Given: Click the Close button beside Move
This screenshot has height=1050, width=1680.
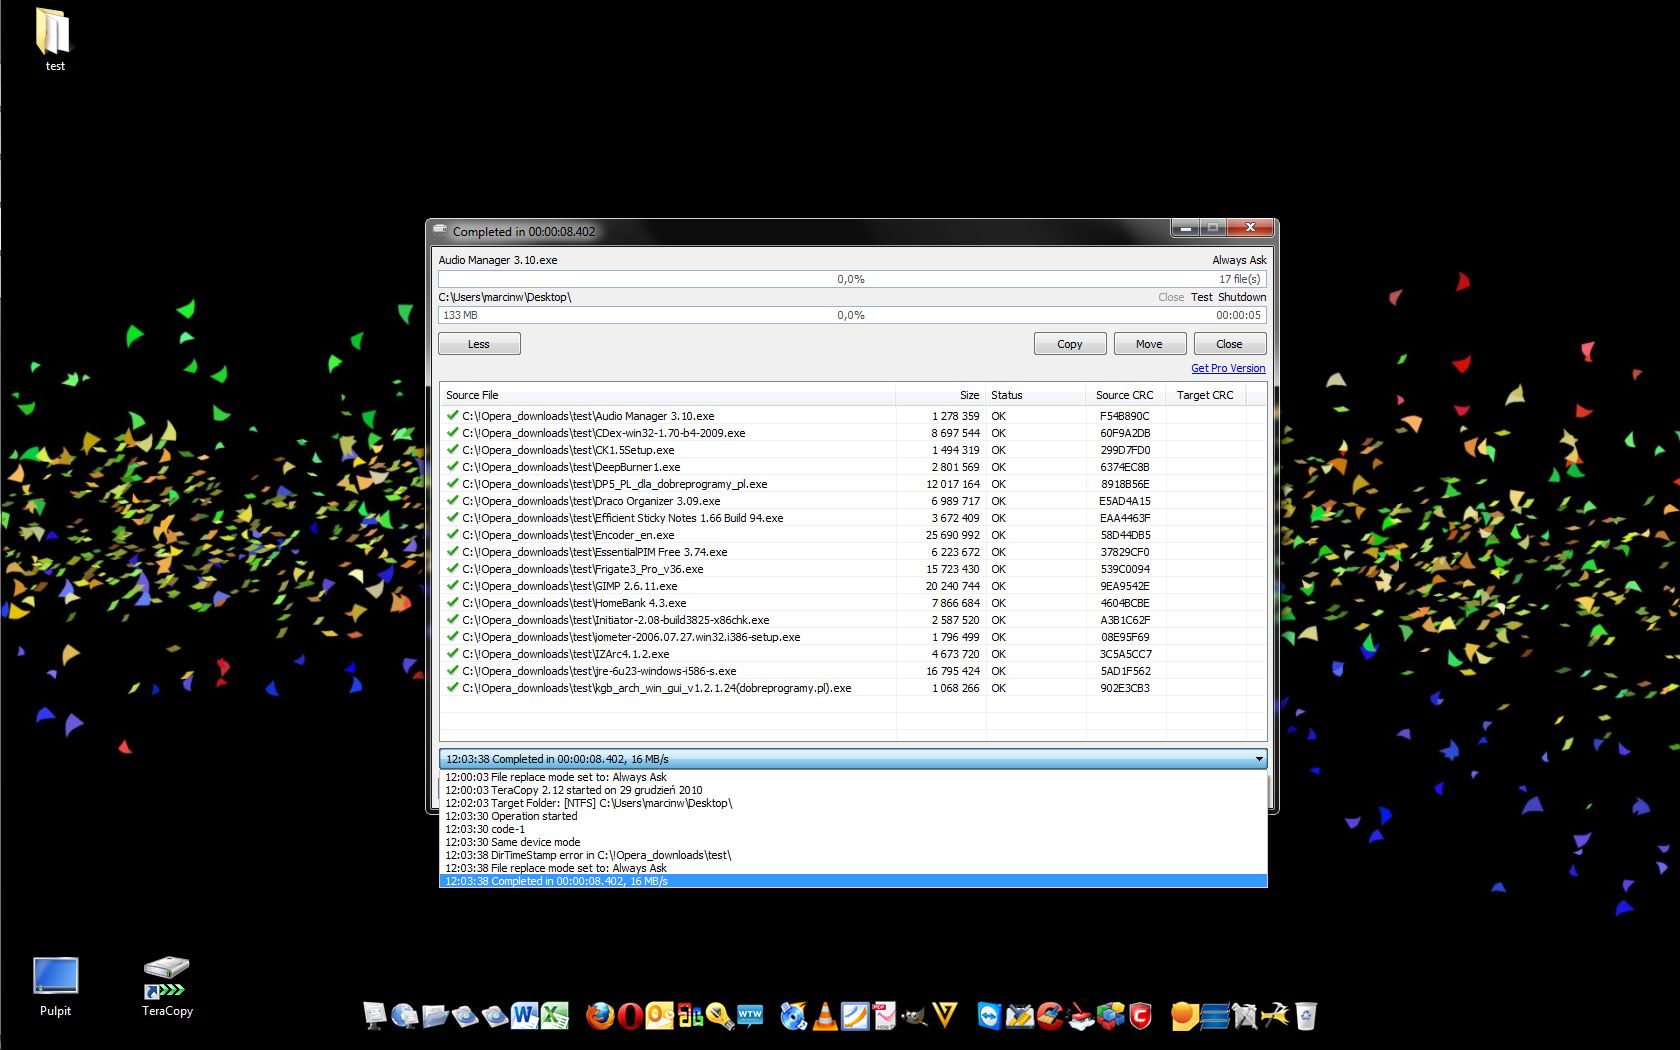Looking at the screenshot, I should 1230,344.
